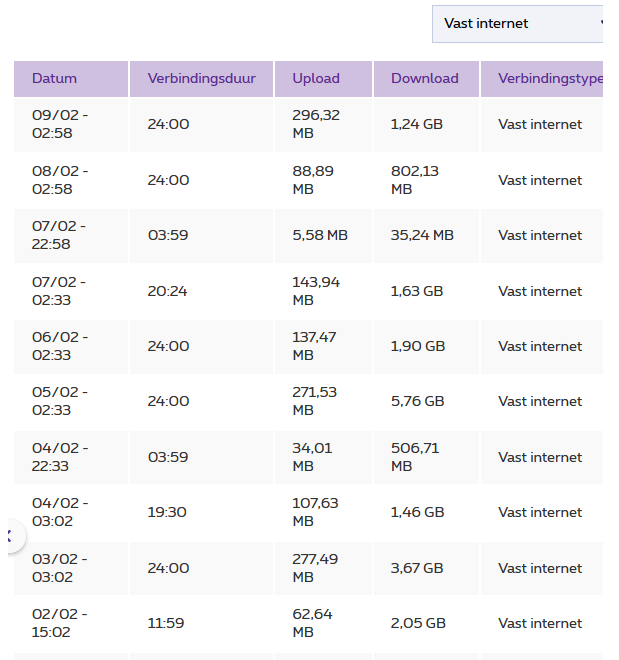
Task: Click the 5,76 GB download value
Action: (417, 401)
